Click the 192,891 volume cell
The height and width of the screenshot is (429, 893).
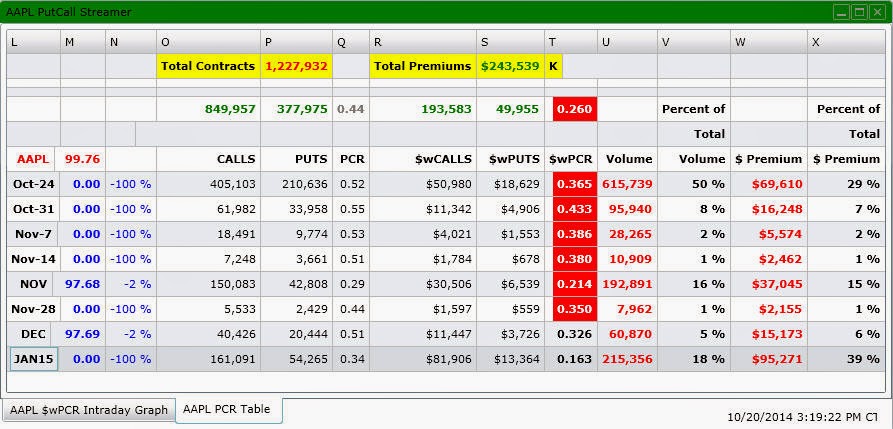click(x=627, y=284)
